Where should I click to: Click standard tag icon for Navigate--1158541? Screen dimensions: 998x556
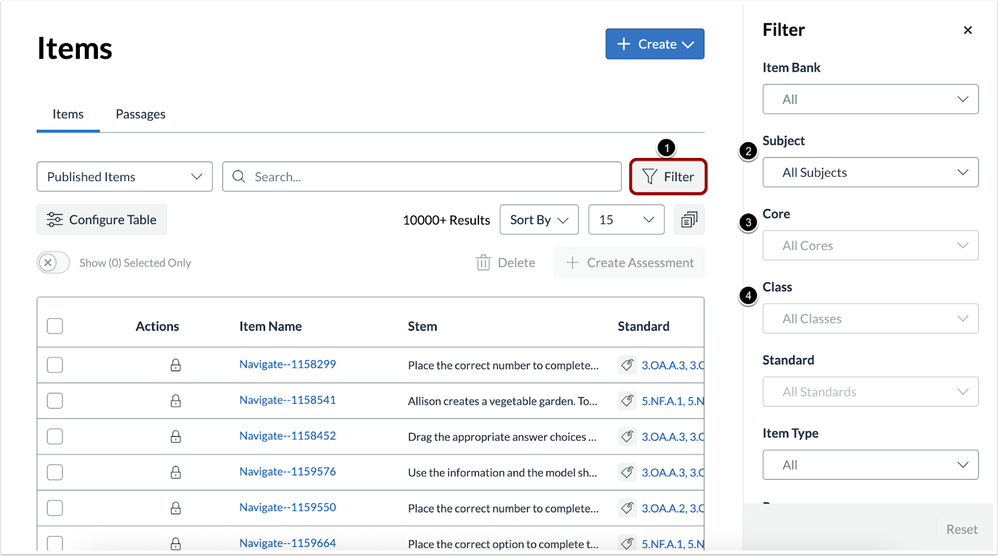(627, 401)
